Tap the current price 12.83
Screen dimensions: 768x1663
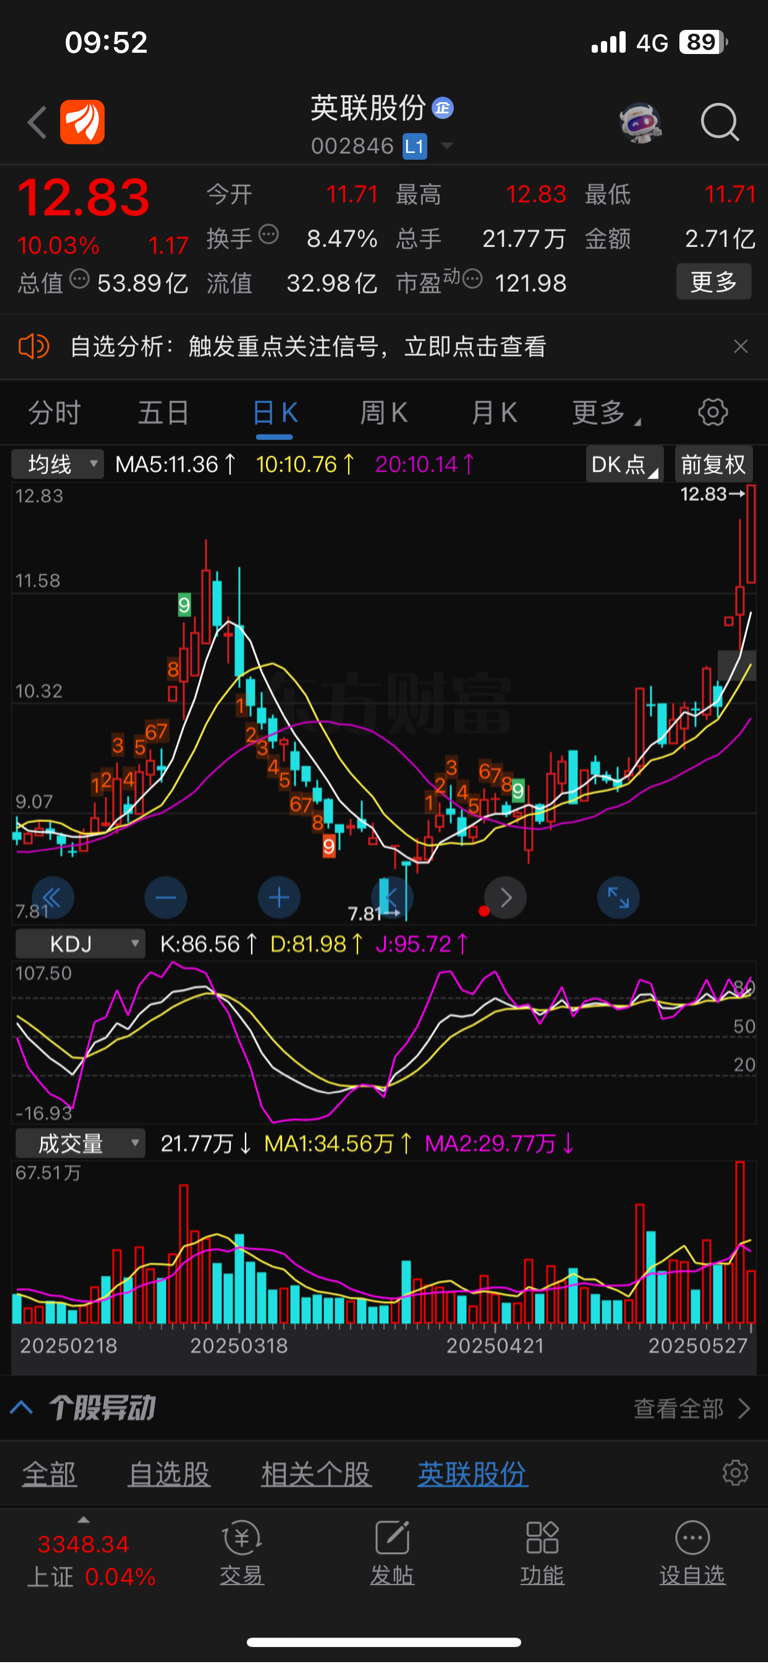coord(84,197)
